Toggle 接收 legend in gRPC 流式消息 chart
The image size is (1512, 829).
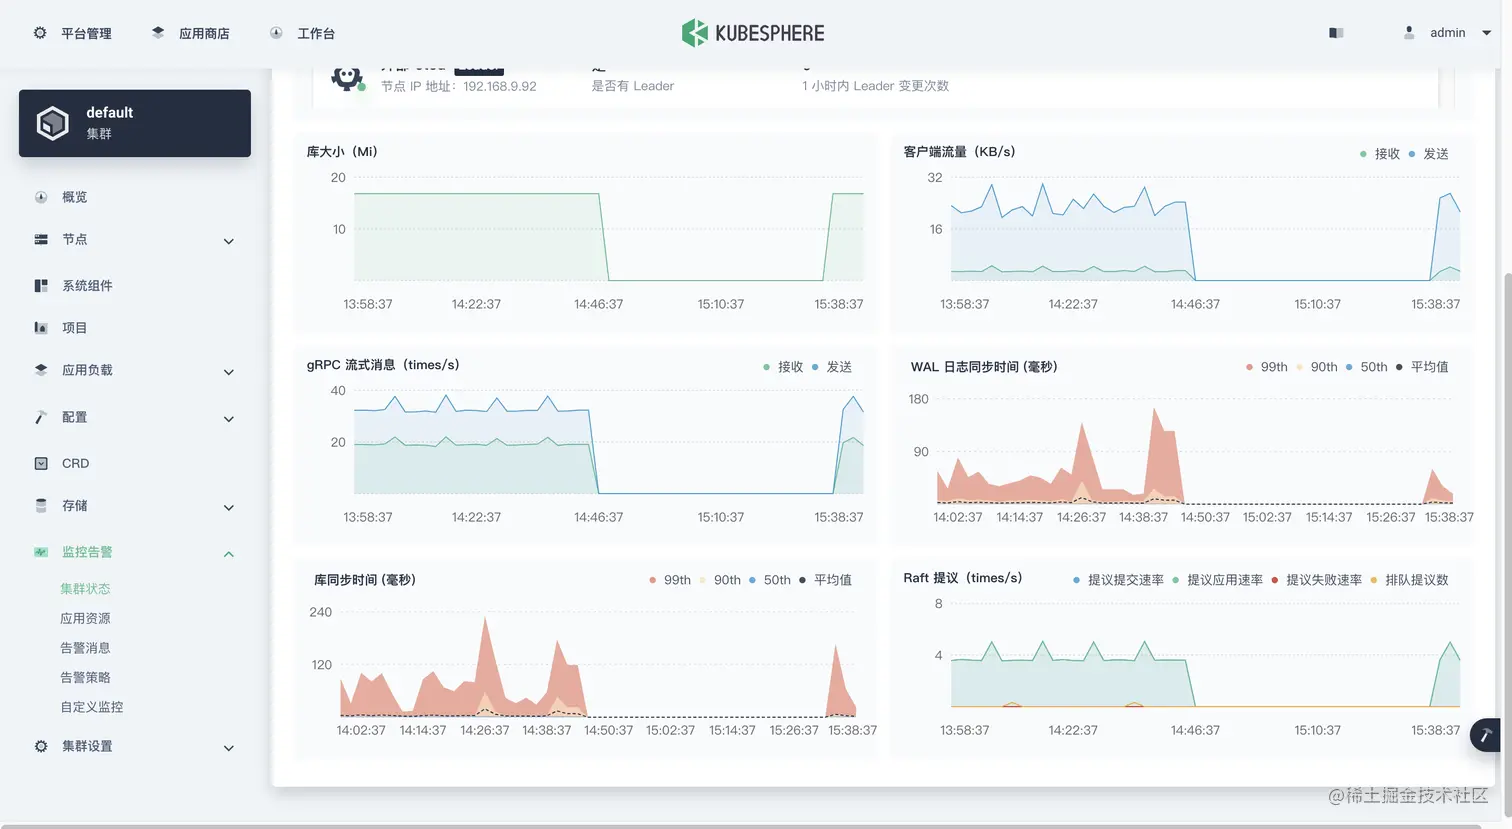tap(783, 367)
